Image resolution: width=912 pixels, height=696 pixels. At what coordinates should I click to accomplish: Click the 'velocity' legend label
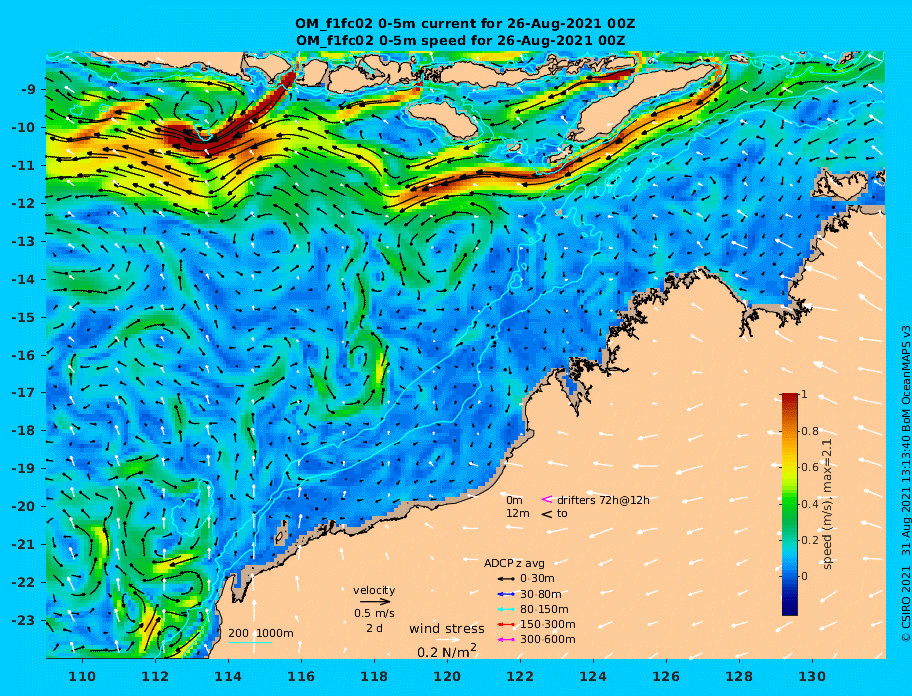[374, 590]
